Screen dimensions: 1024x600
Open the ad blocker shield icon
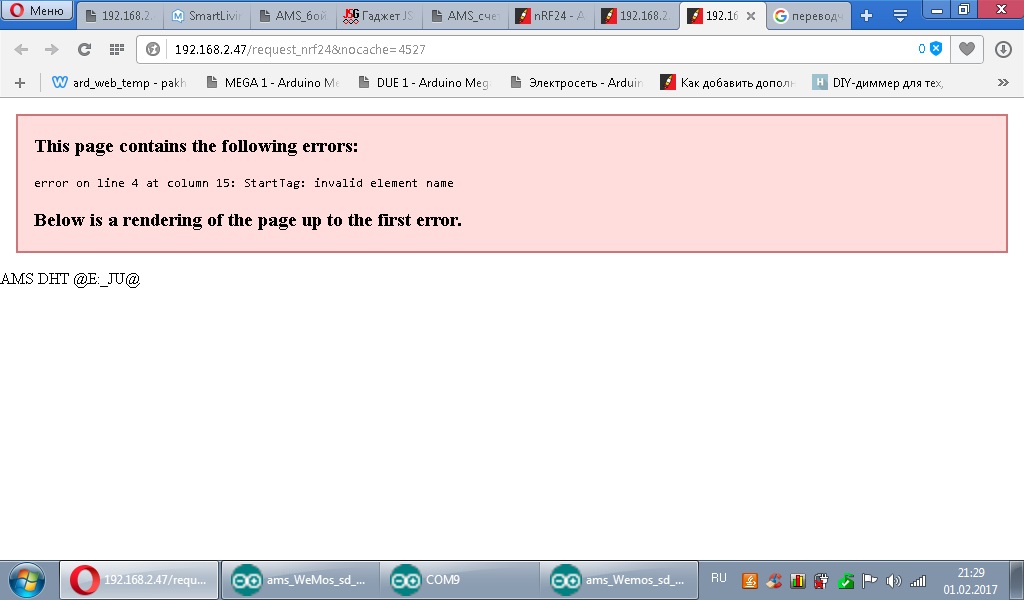click(x=936, y=49)
